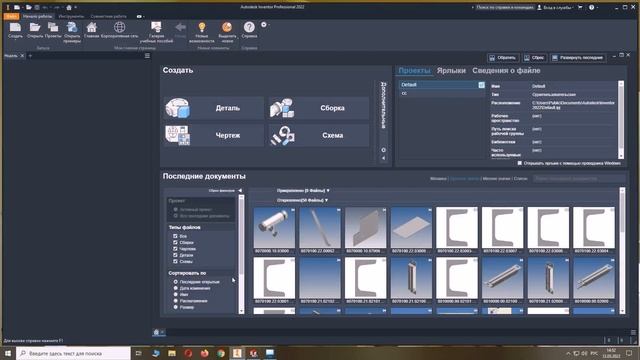Switch to the Ярлыки tab
640x360 pixels.
(451, 71)
